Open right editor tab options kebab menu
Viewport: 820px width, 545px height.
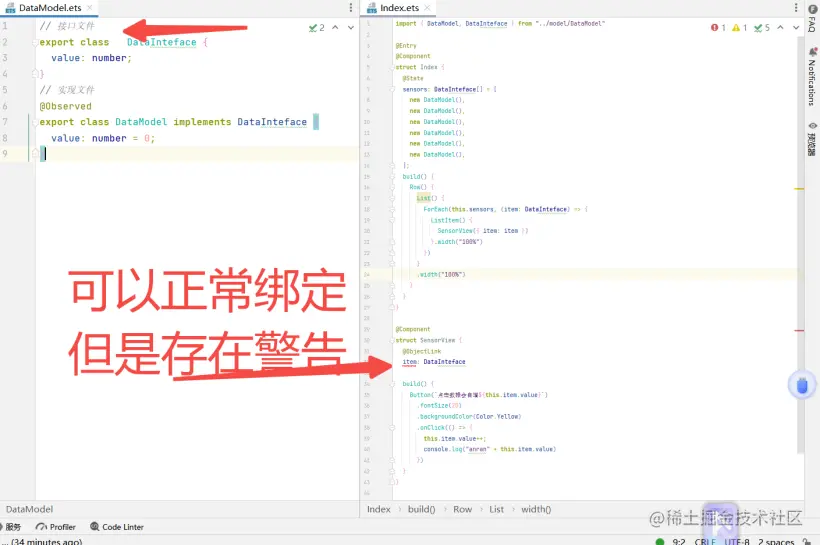[796, 8]
